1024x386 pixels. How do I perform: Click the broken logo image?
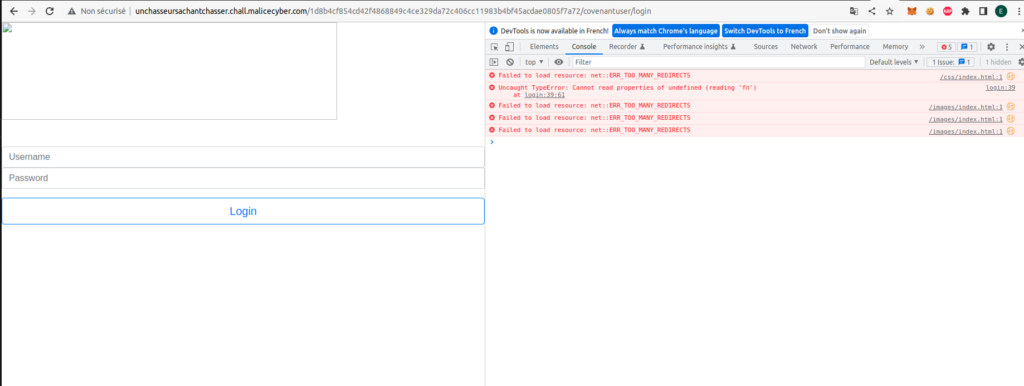[x=169, y=71]
